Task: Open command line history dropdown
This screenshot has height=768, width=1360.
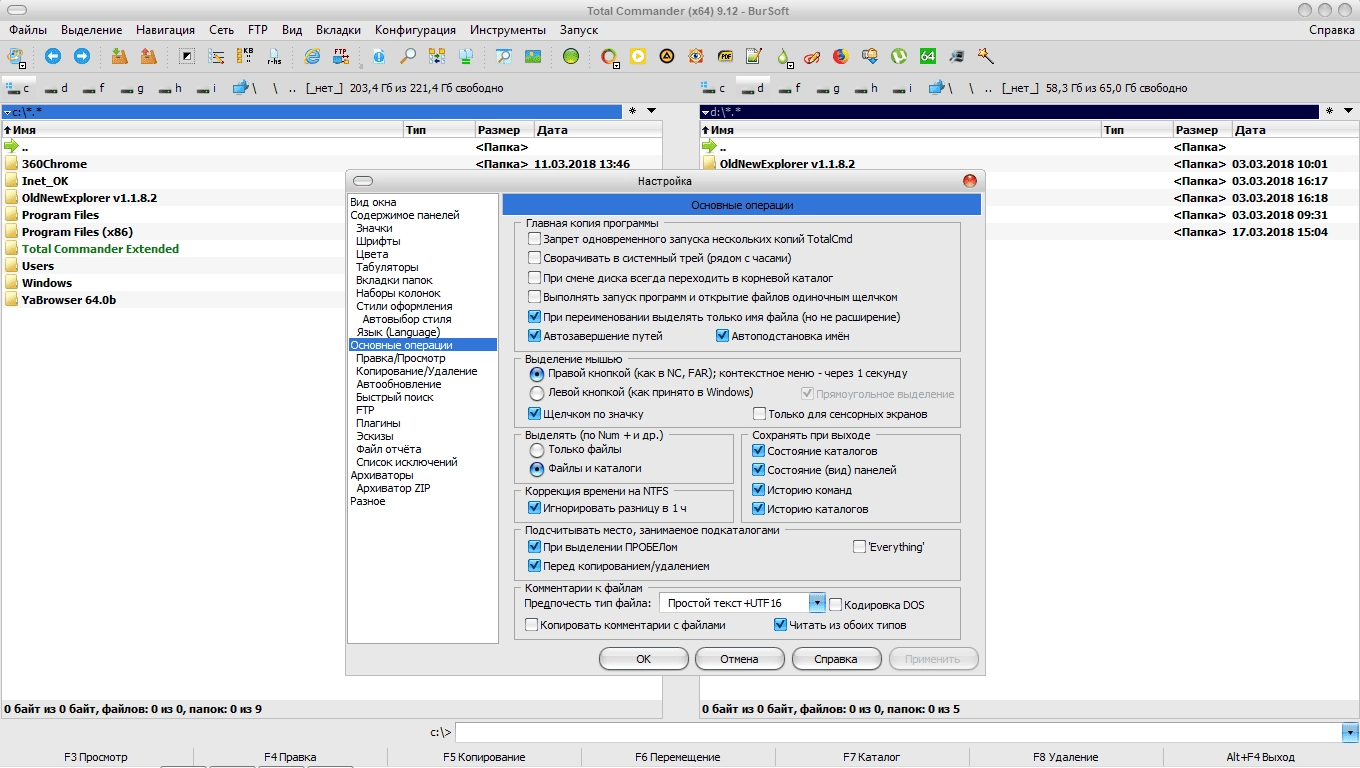Action: tap(1349, 733)
